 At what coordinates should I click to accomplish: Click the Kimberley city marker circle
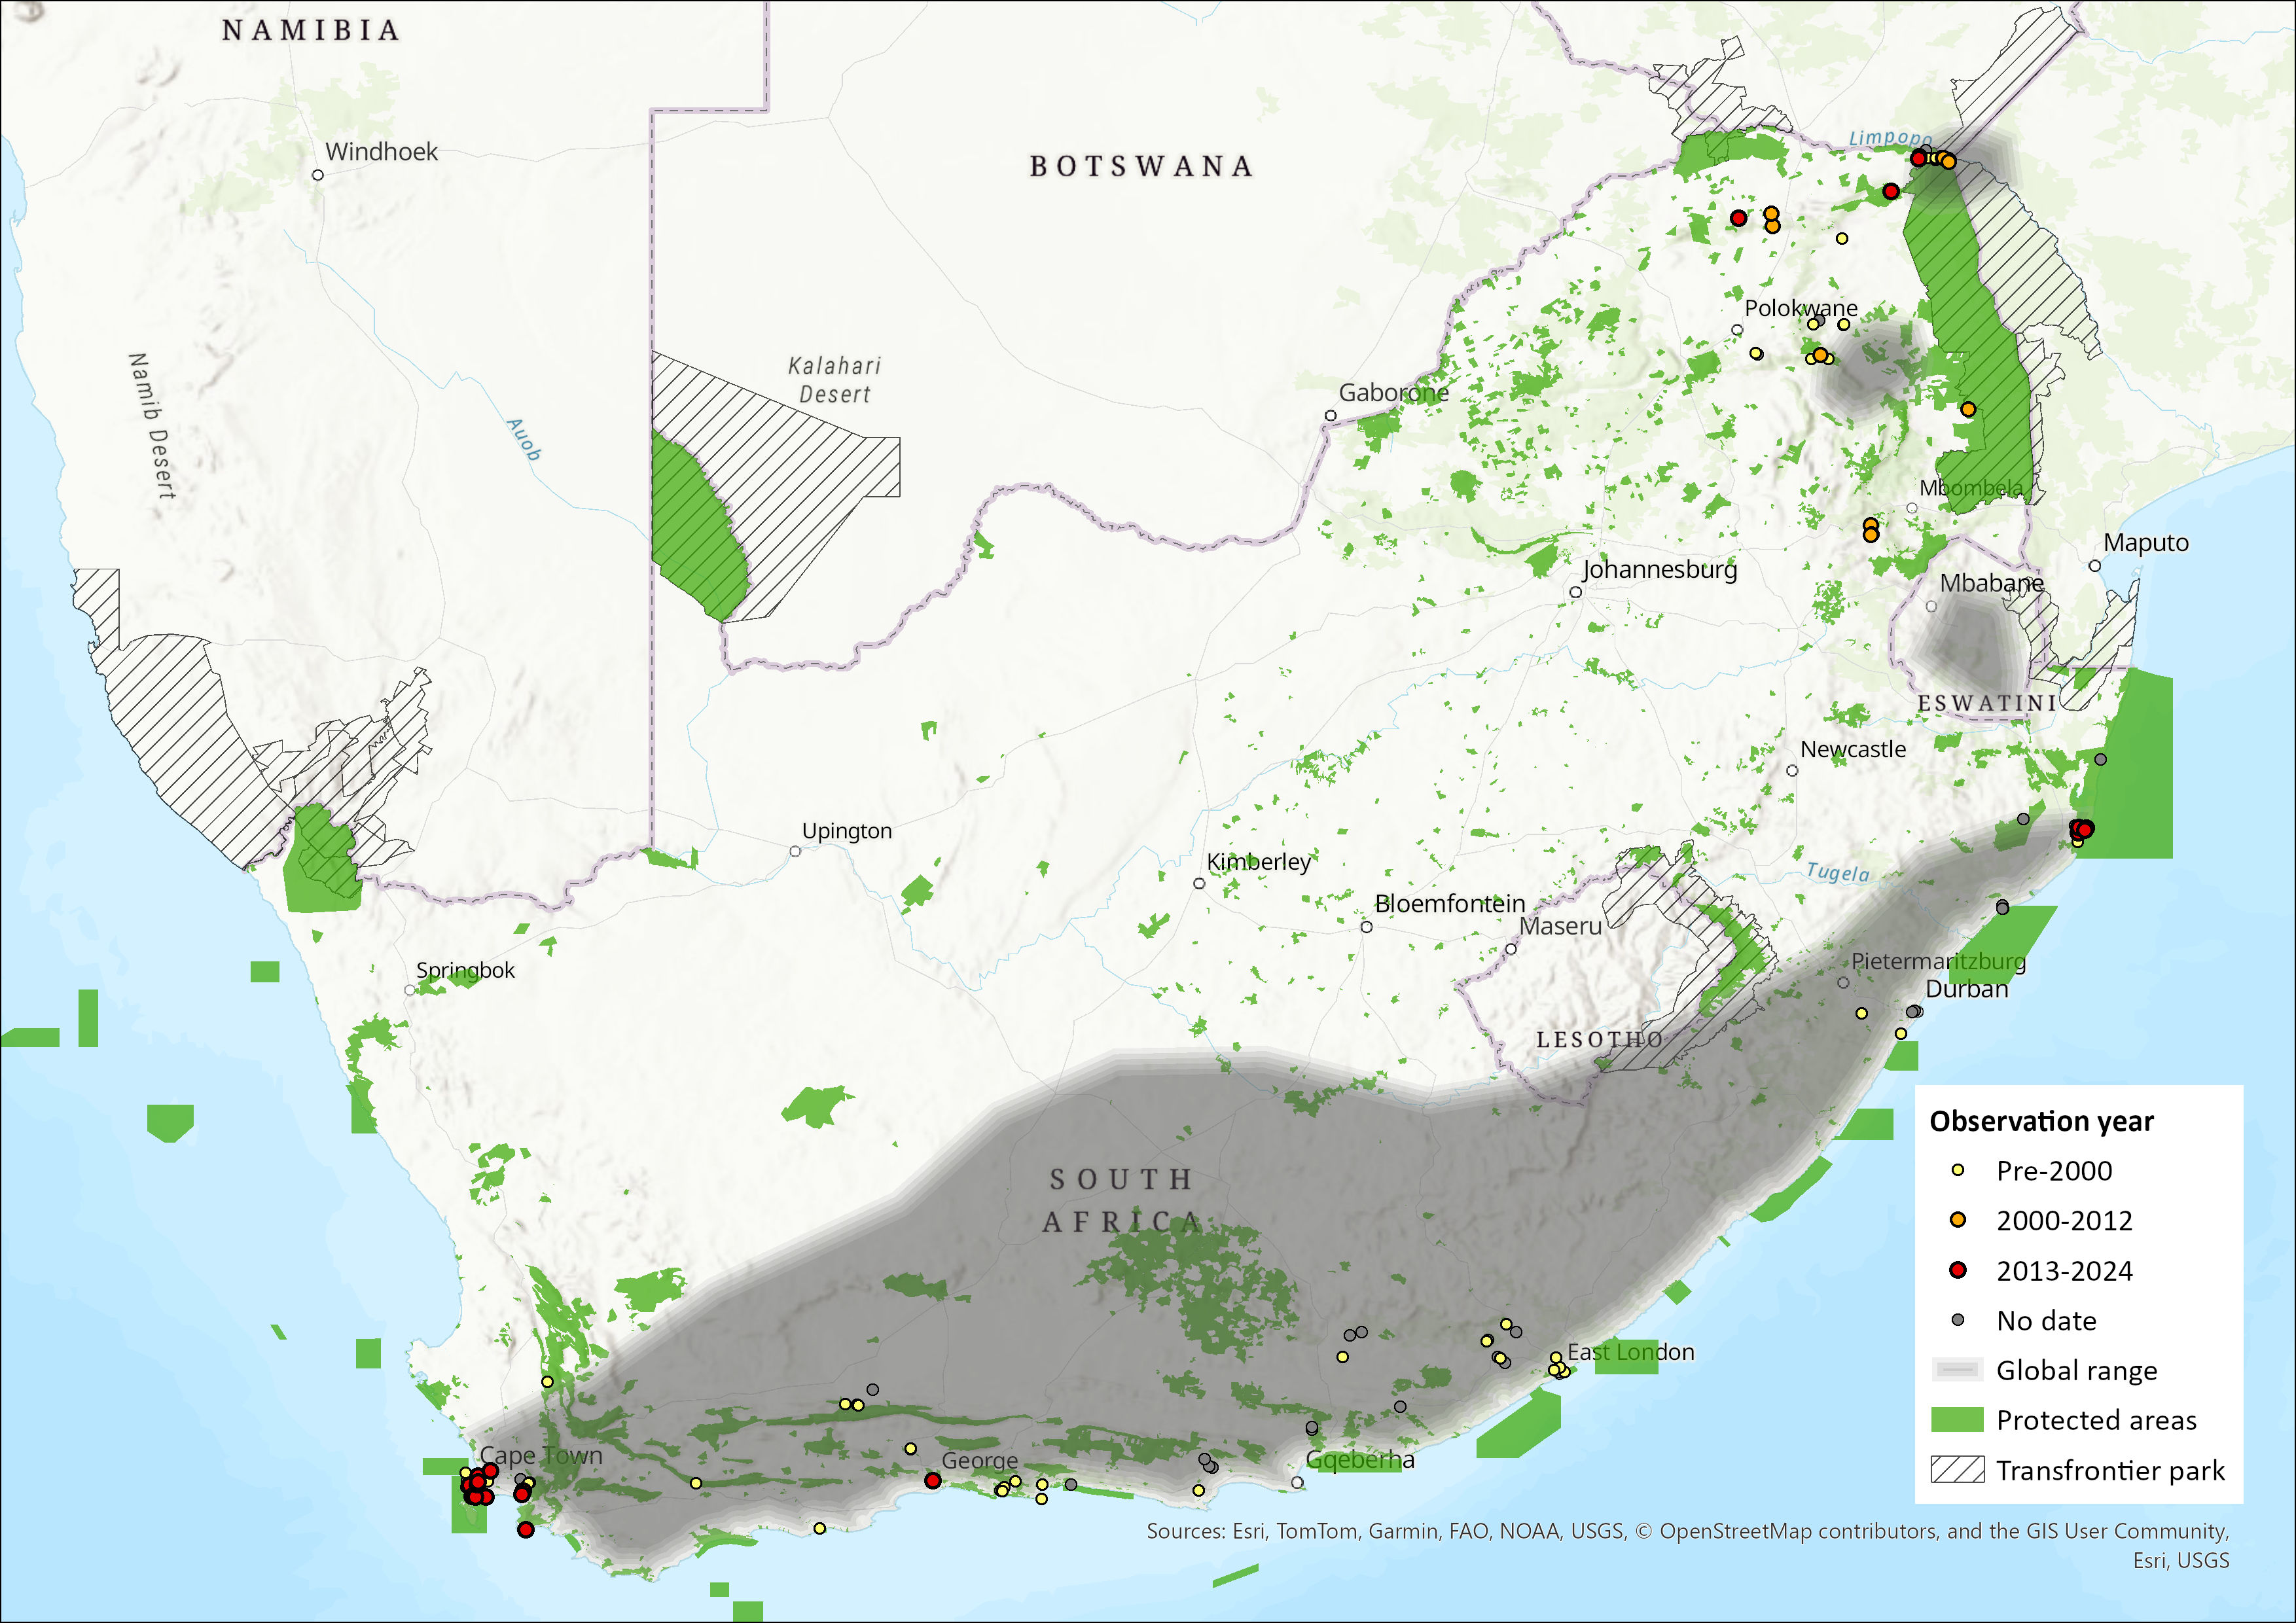(1199, 883)
